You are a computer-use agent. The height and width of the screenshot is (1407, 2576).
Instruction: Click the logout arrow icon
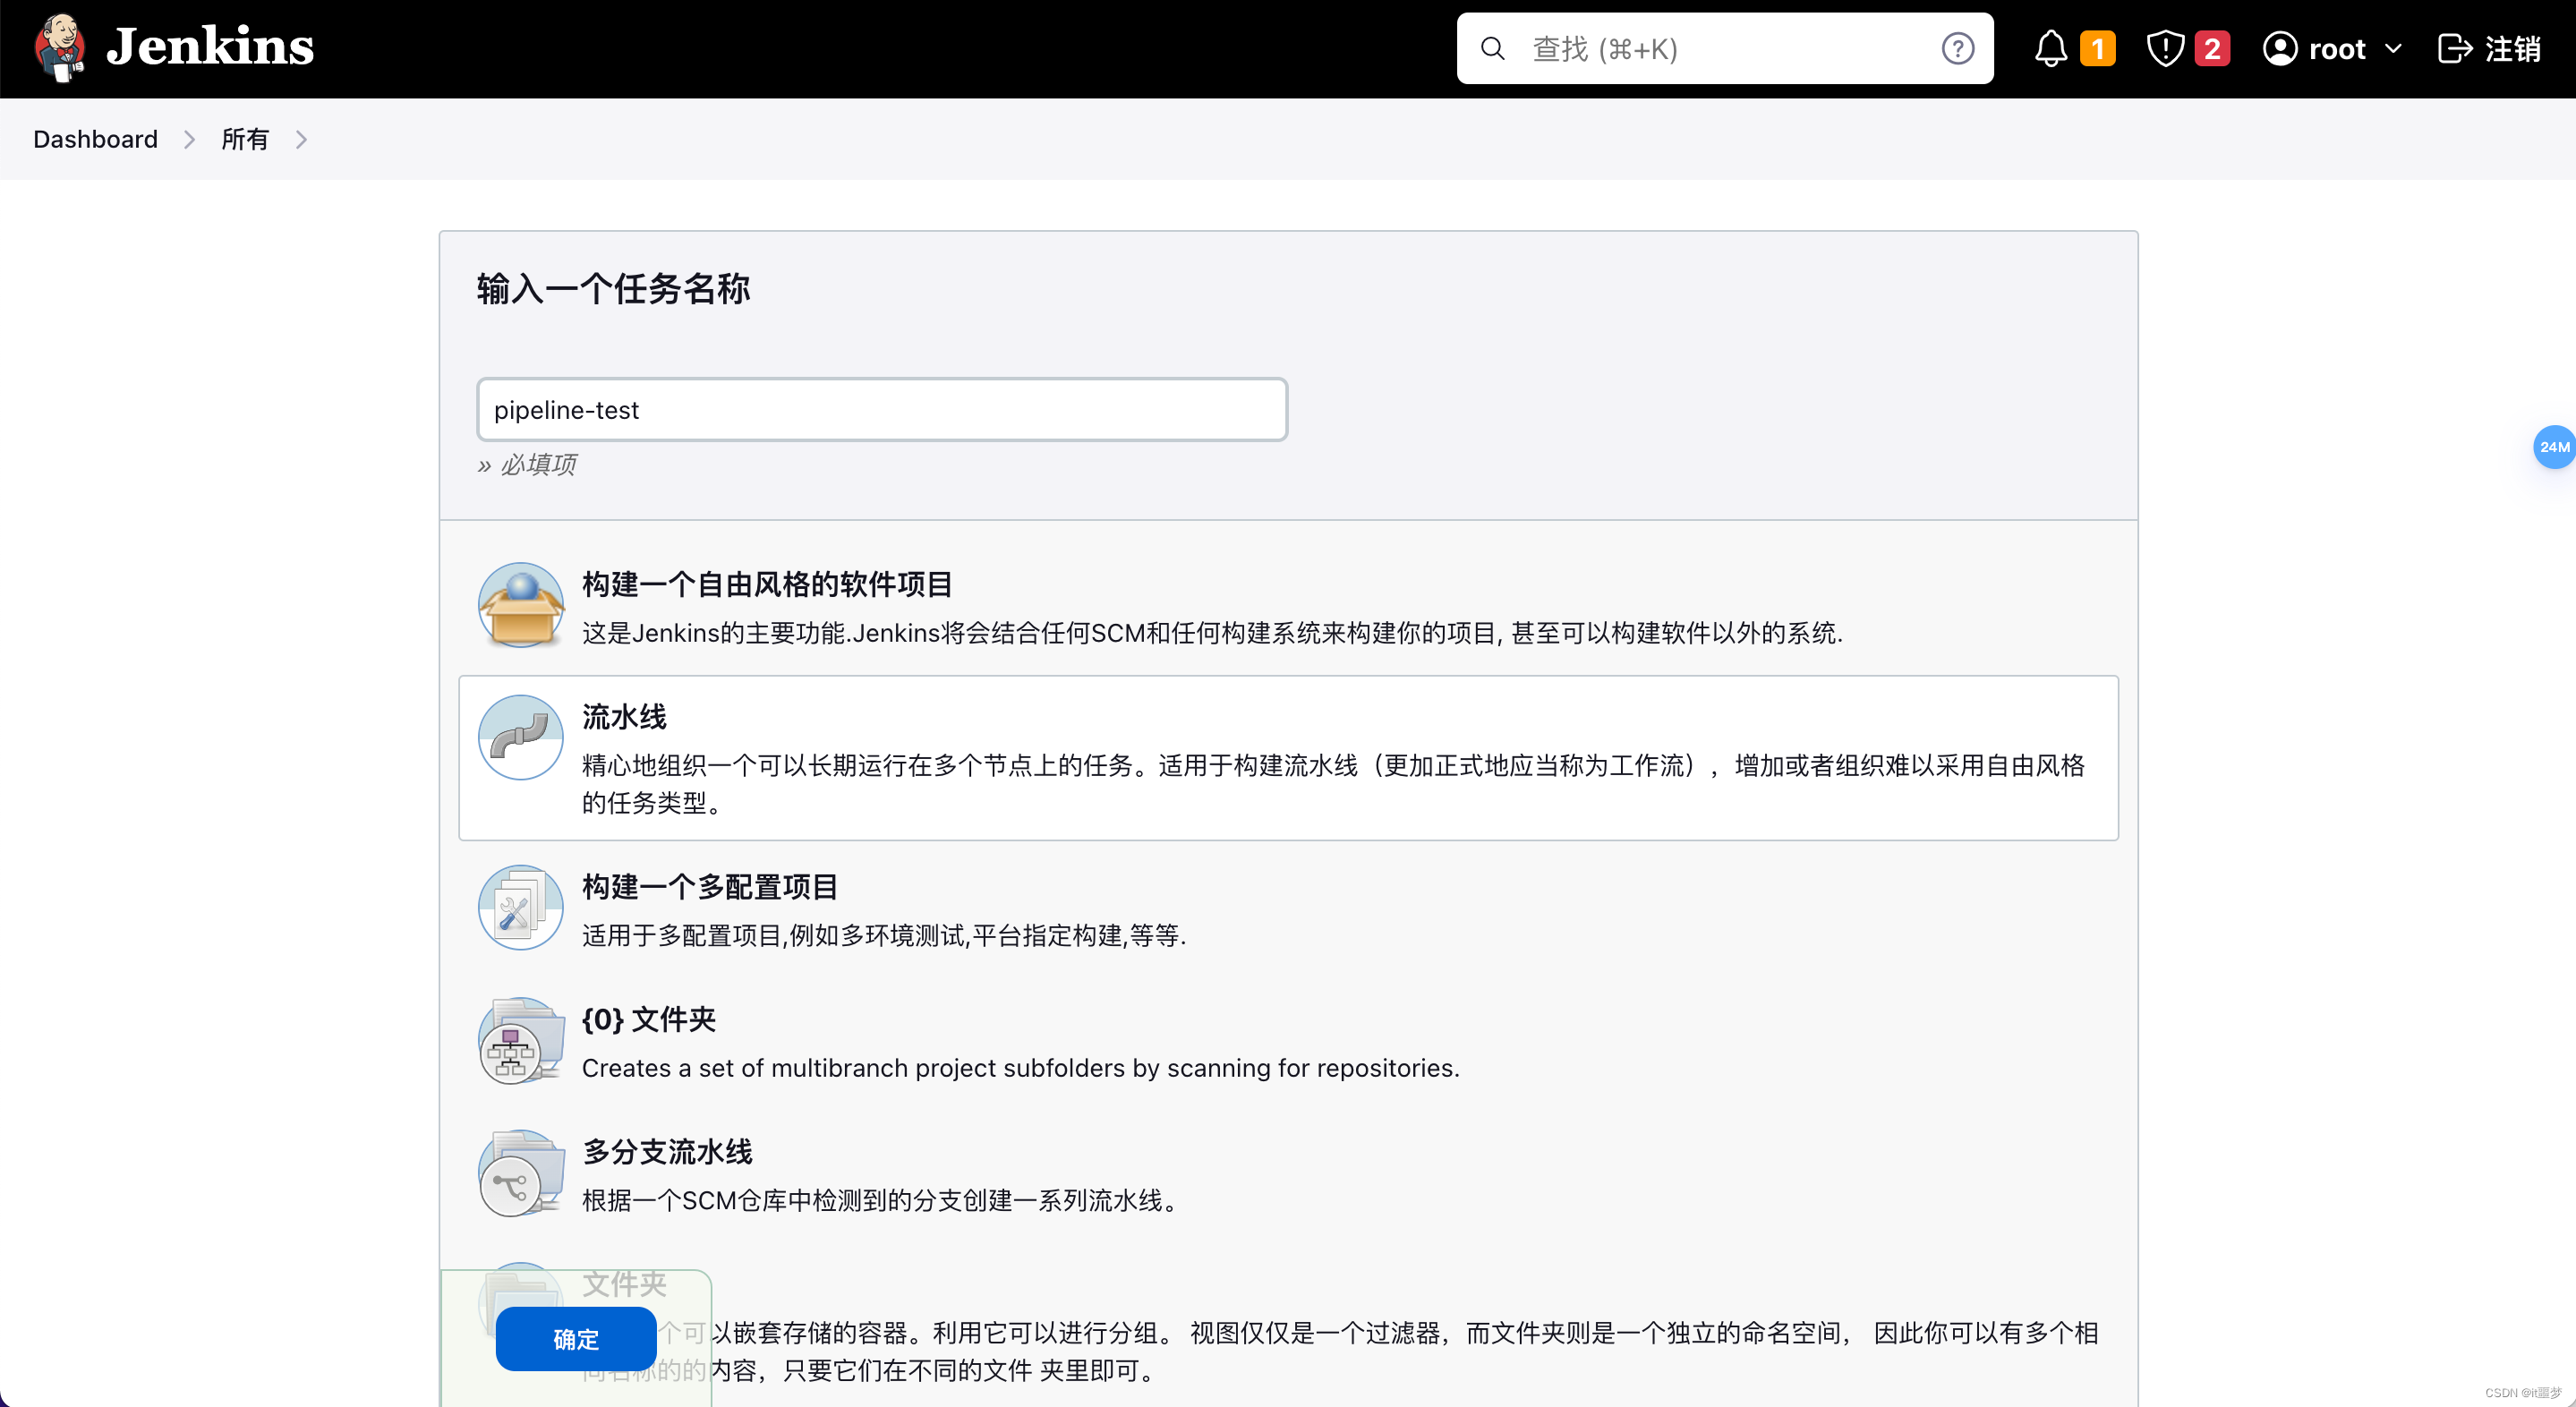pyautogui.click(x=2455, y=48)
